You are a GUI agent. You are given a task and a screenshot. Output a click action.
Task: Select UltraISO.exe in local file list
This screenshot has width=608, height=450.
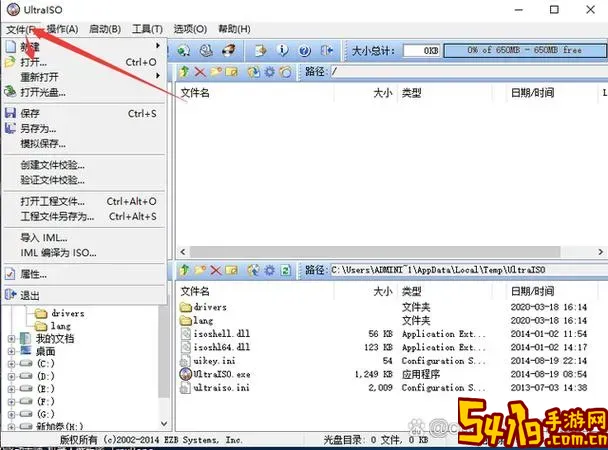pyautogui.click(x=215, y=374)
